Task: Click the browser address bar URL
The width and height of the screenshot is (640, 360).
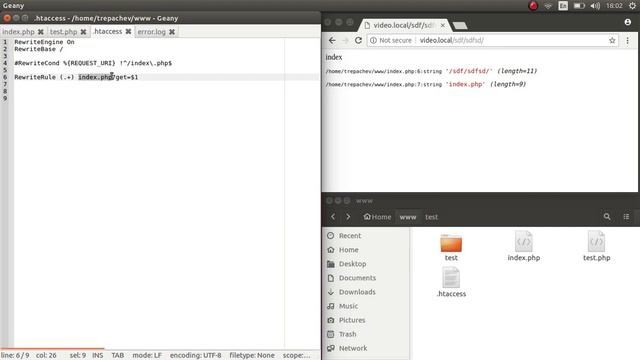Action: pyautogui.click(x=451, y=40)
